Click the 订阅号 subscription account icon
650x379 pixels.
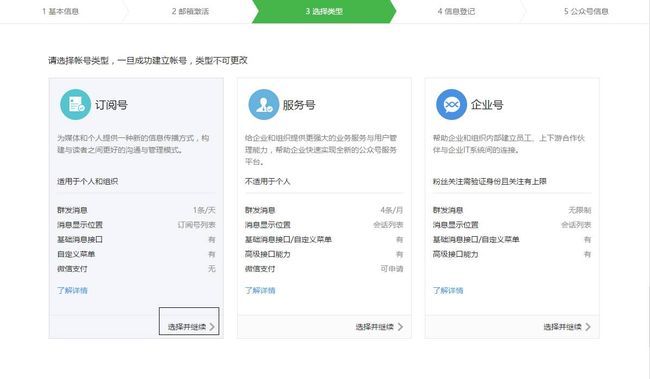75,104
